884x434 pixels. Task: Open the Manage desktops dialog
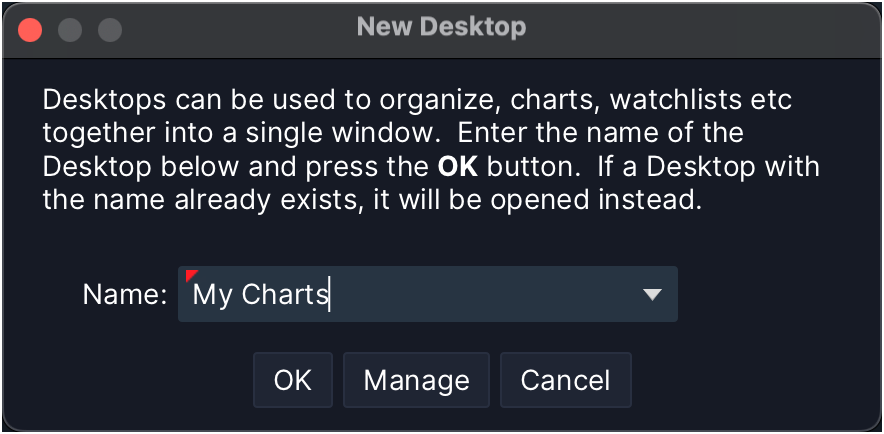(416, 380)
